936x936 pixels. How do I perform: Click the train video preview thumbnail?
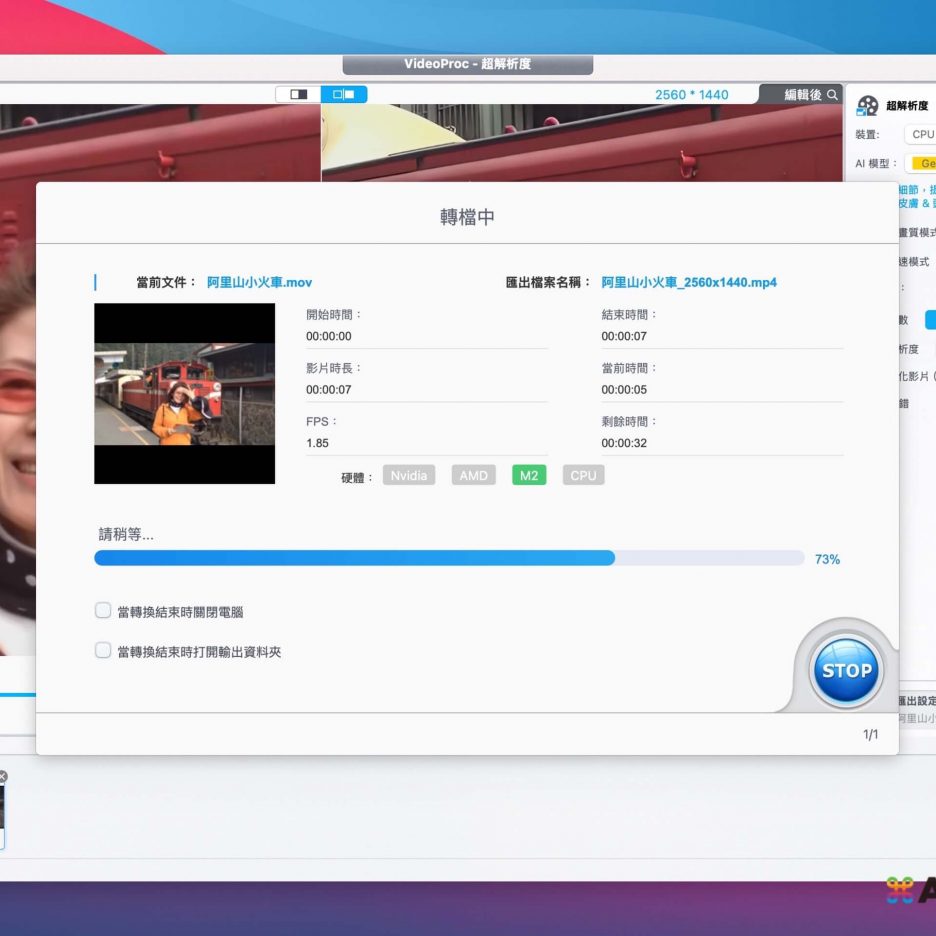tap(184, 394)
